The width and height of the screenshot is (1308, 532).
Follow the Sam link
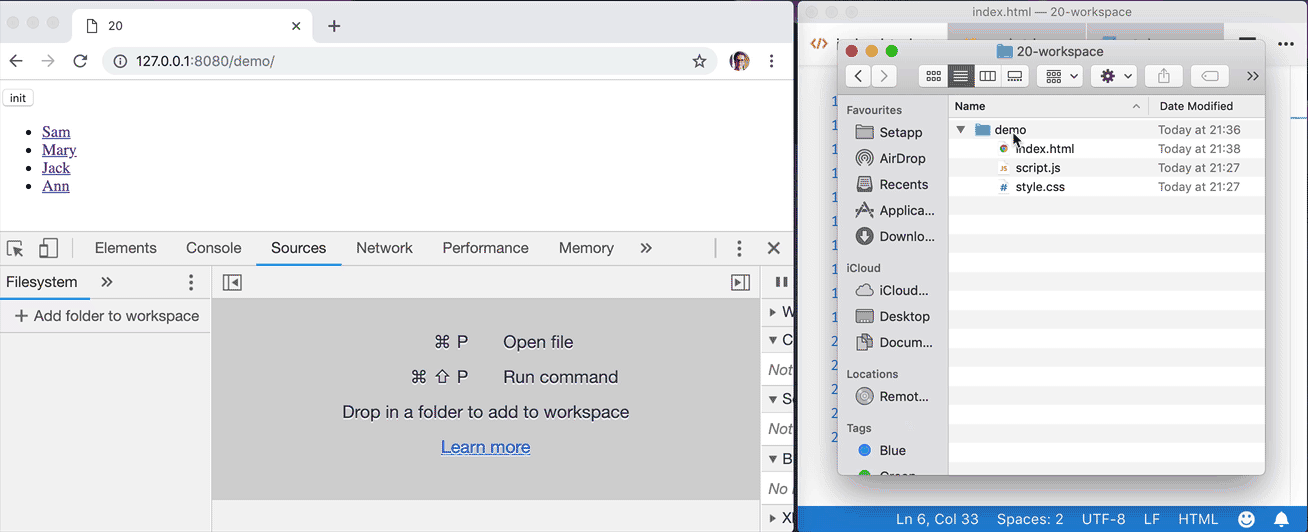56,132
